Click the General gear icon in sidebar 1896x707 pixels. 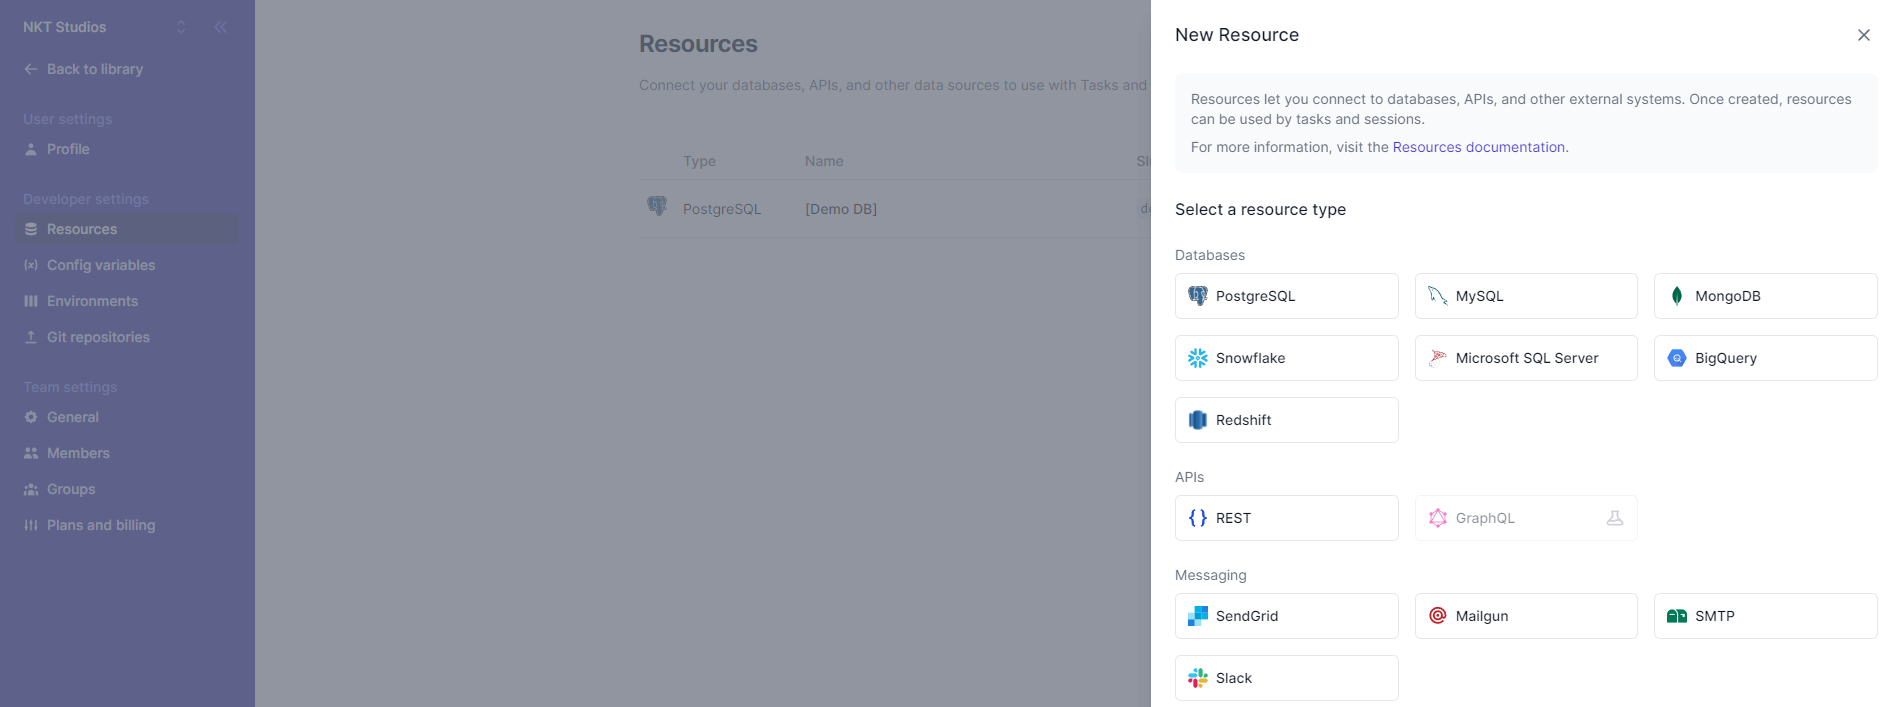31,417
